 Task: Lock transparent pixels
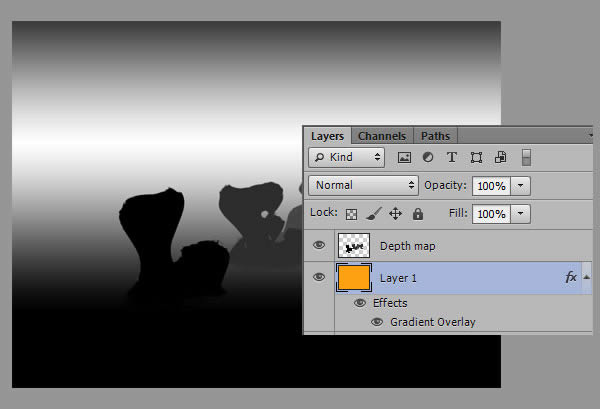[x=351, y=214]
